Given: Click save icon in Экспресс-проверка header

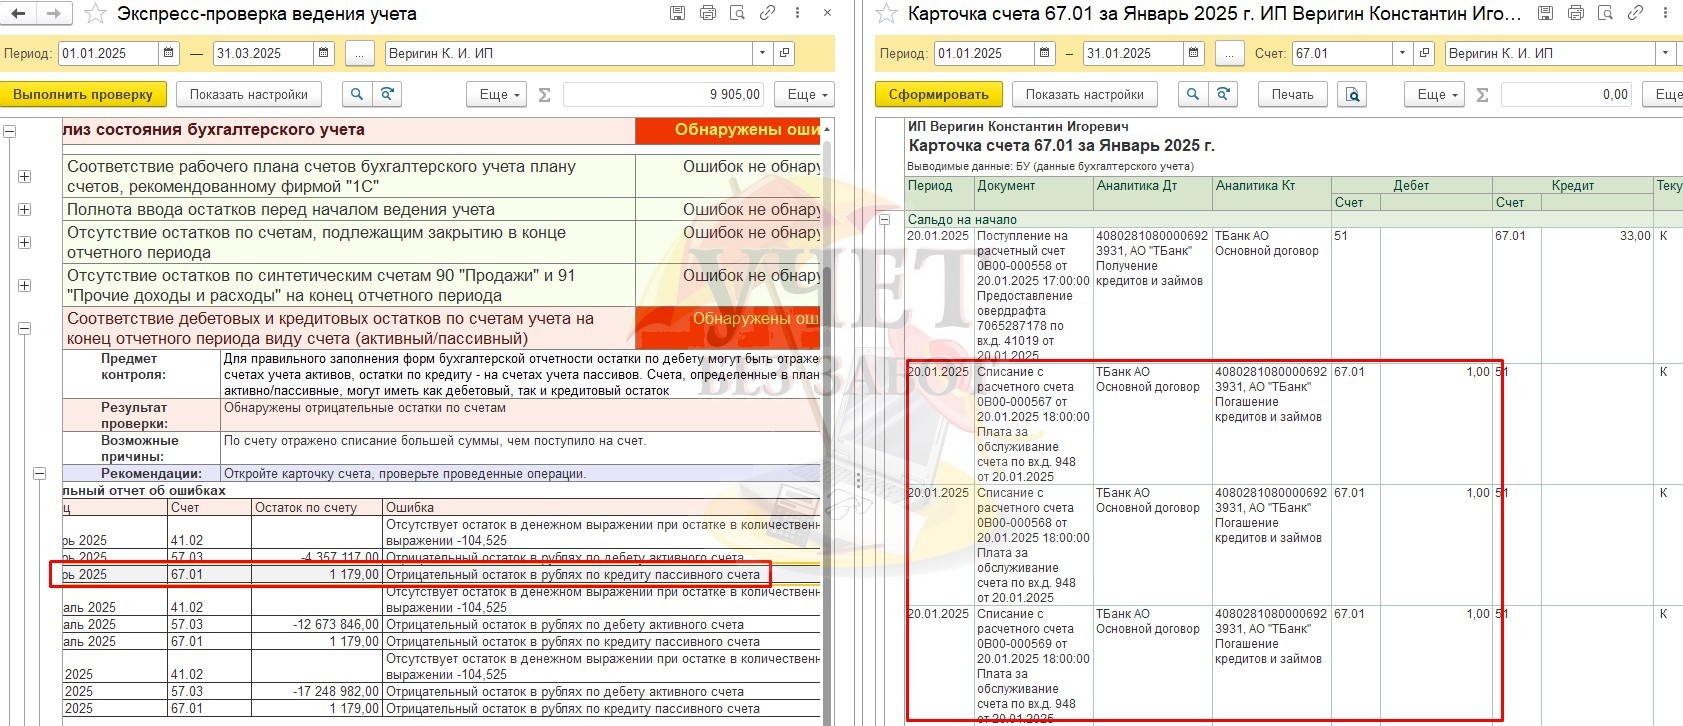Looking at the screenshot, I should 677,14.
